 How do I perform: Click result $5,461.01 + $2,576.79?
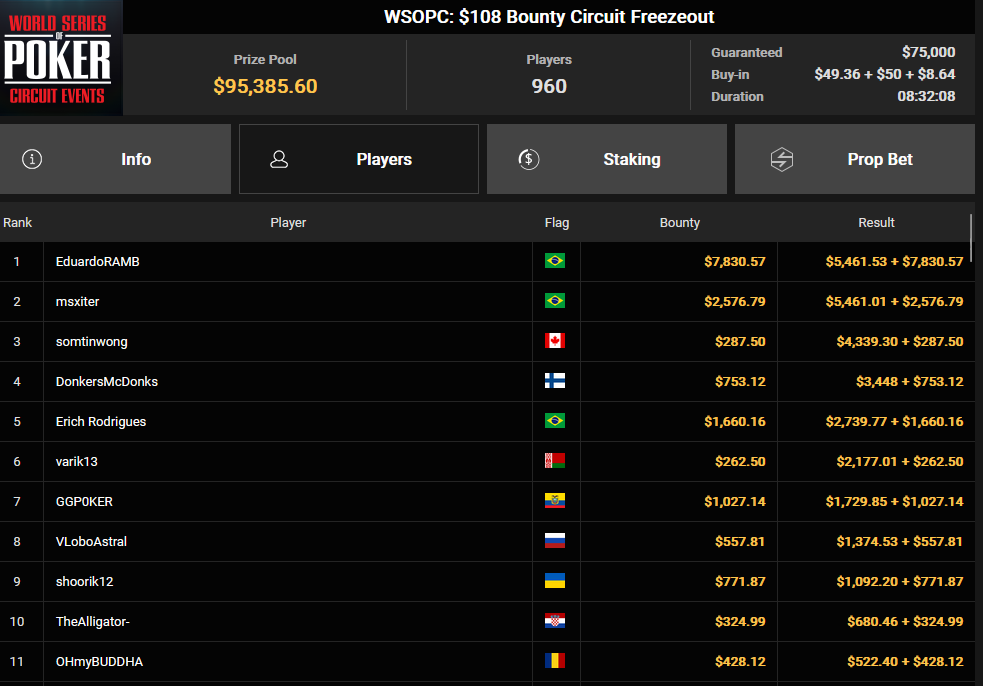[894, 302]
